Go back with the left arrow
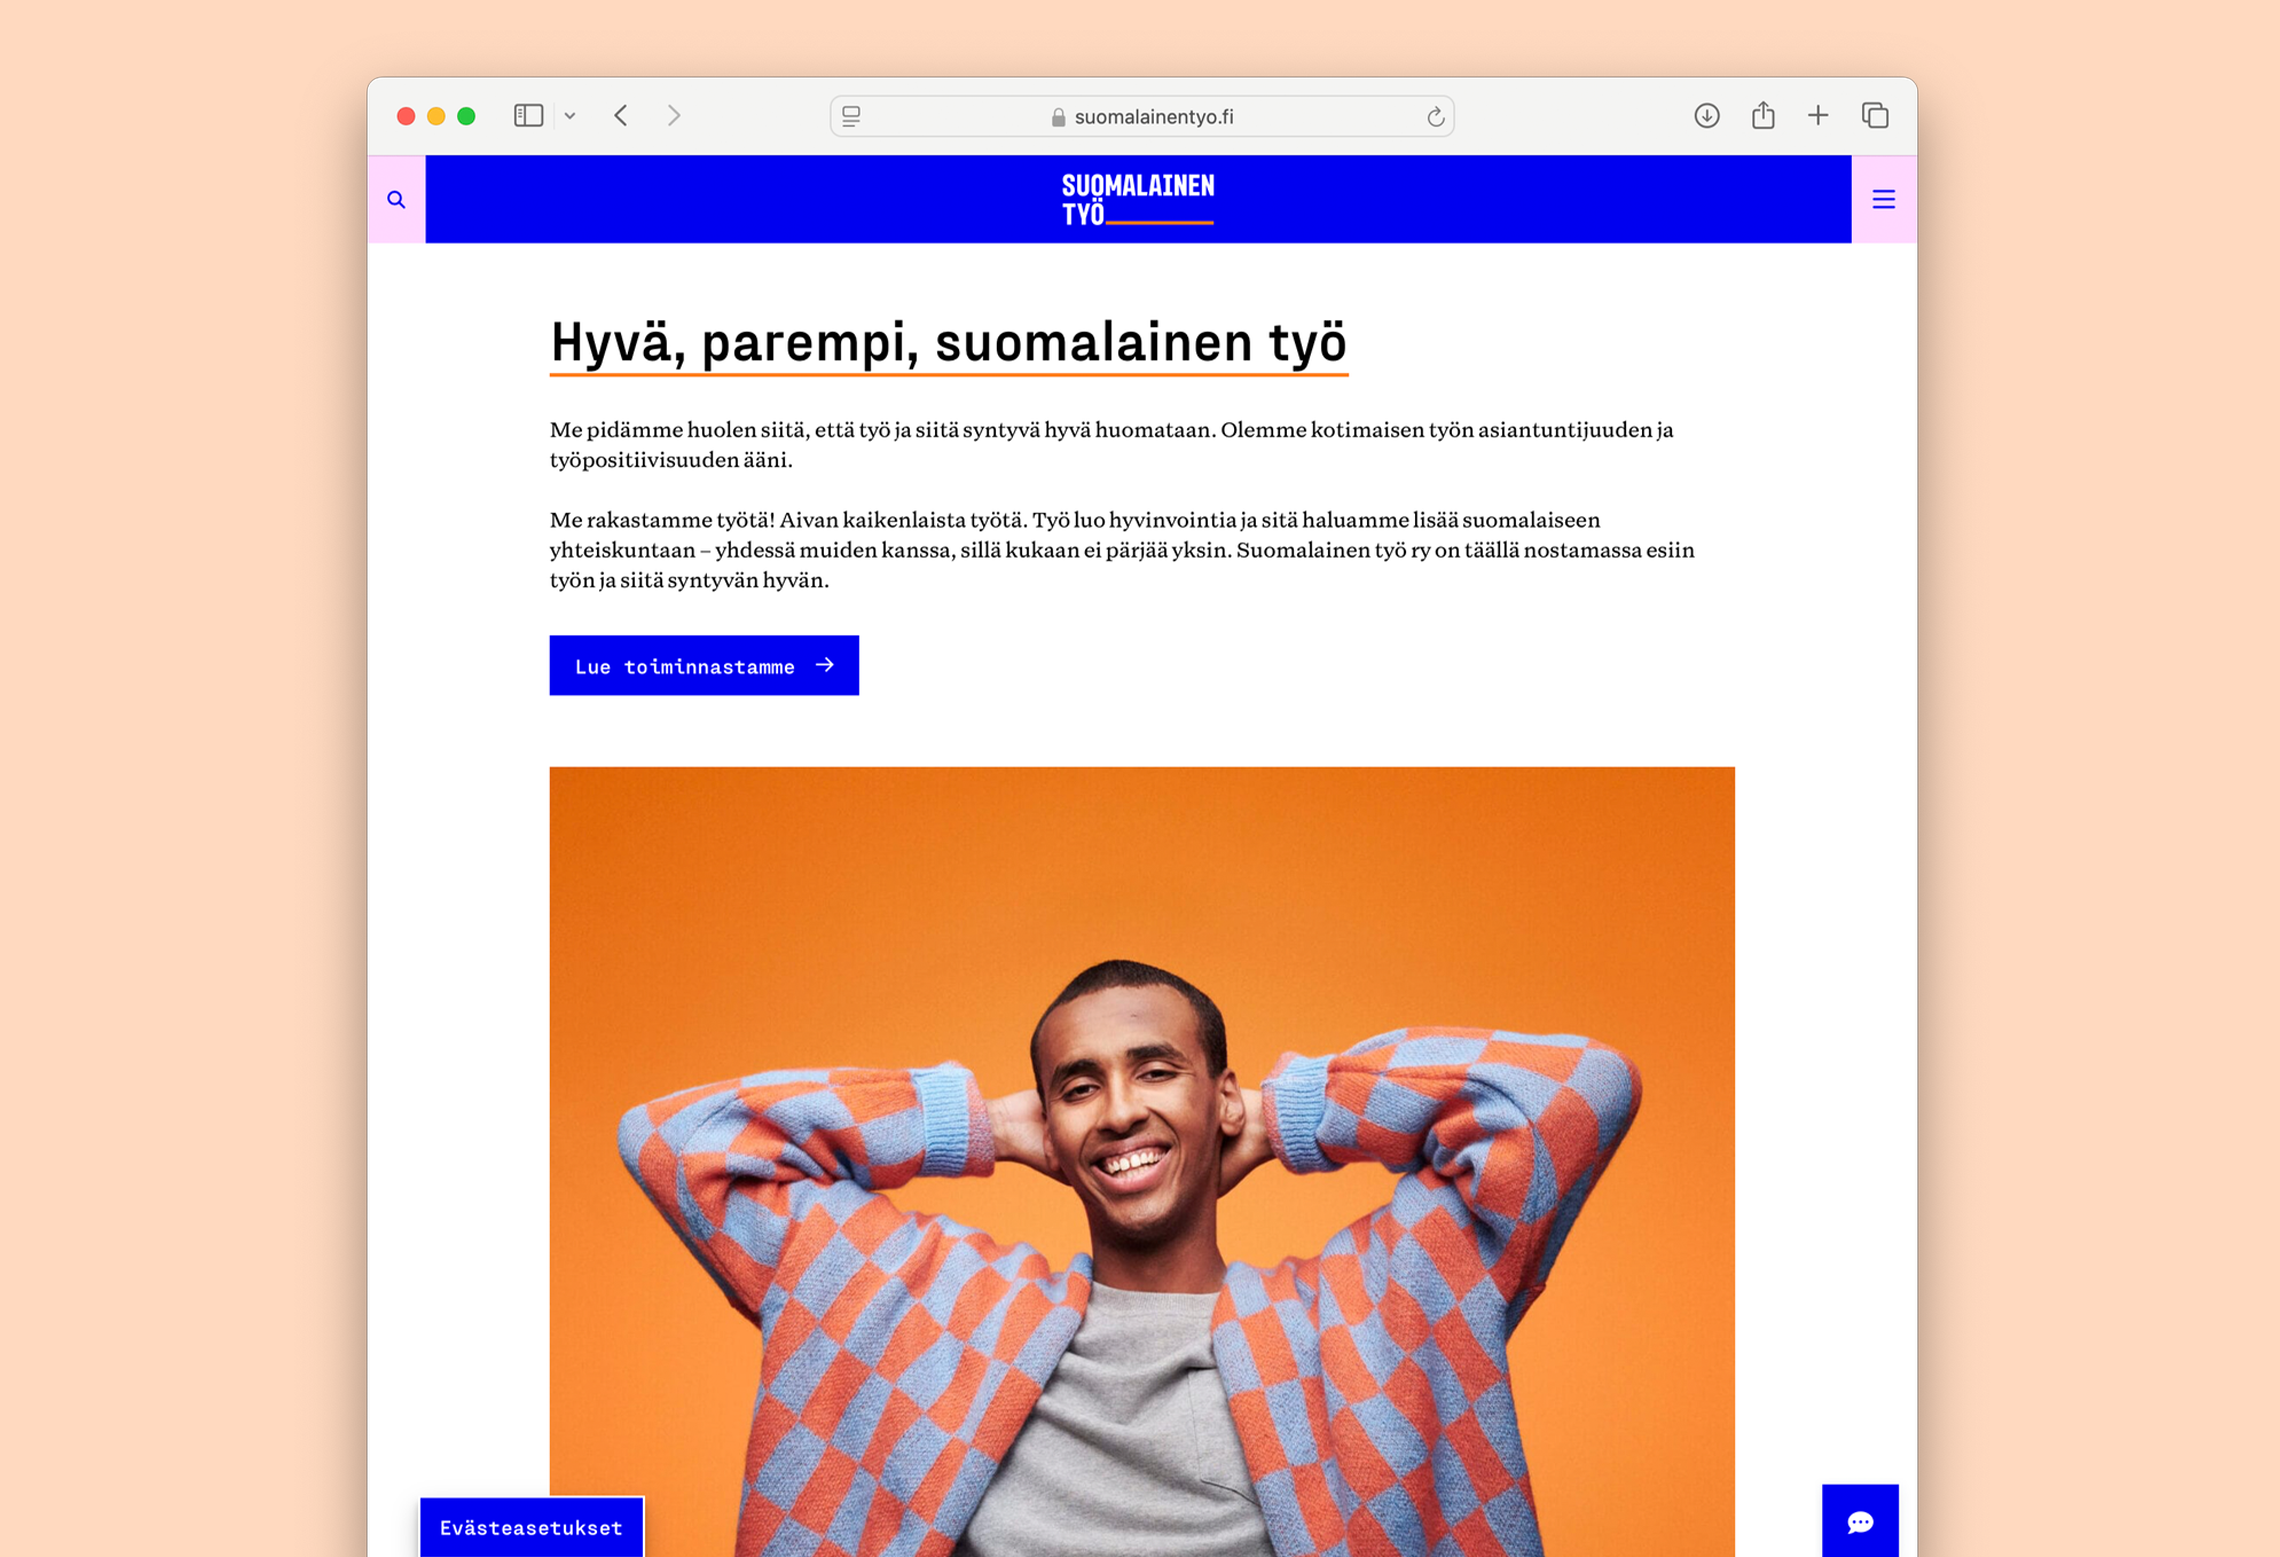 coord(621,116)
